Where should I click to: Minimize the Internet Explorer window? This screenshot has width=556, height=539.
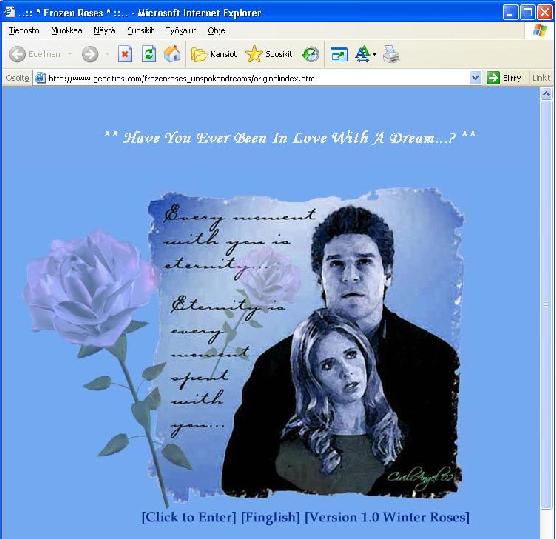tap(510, 12)
